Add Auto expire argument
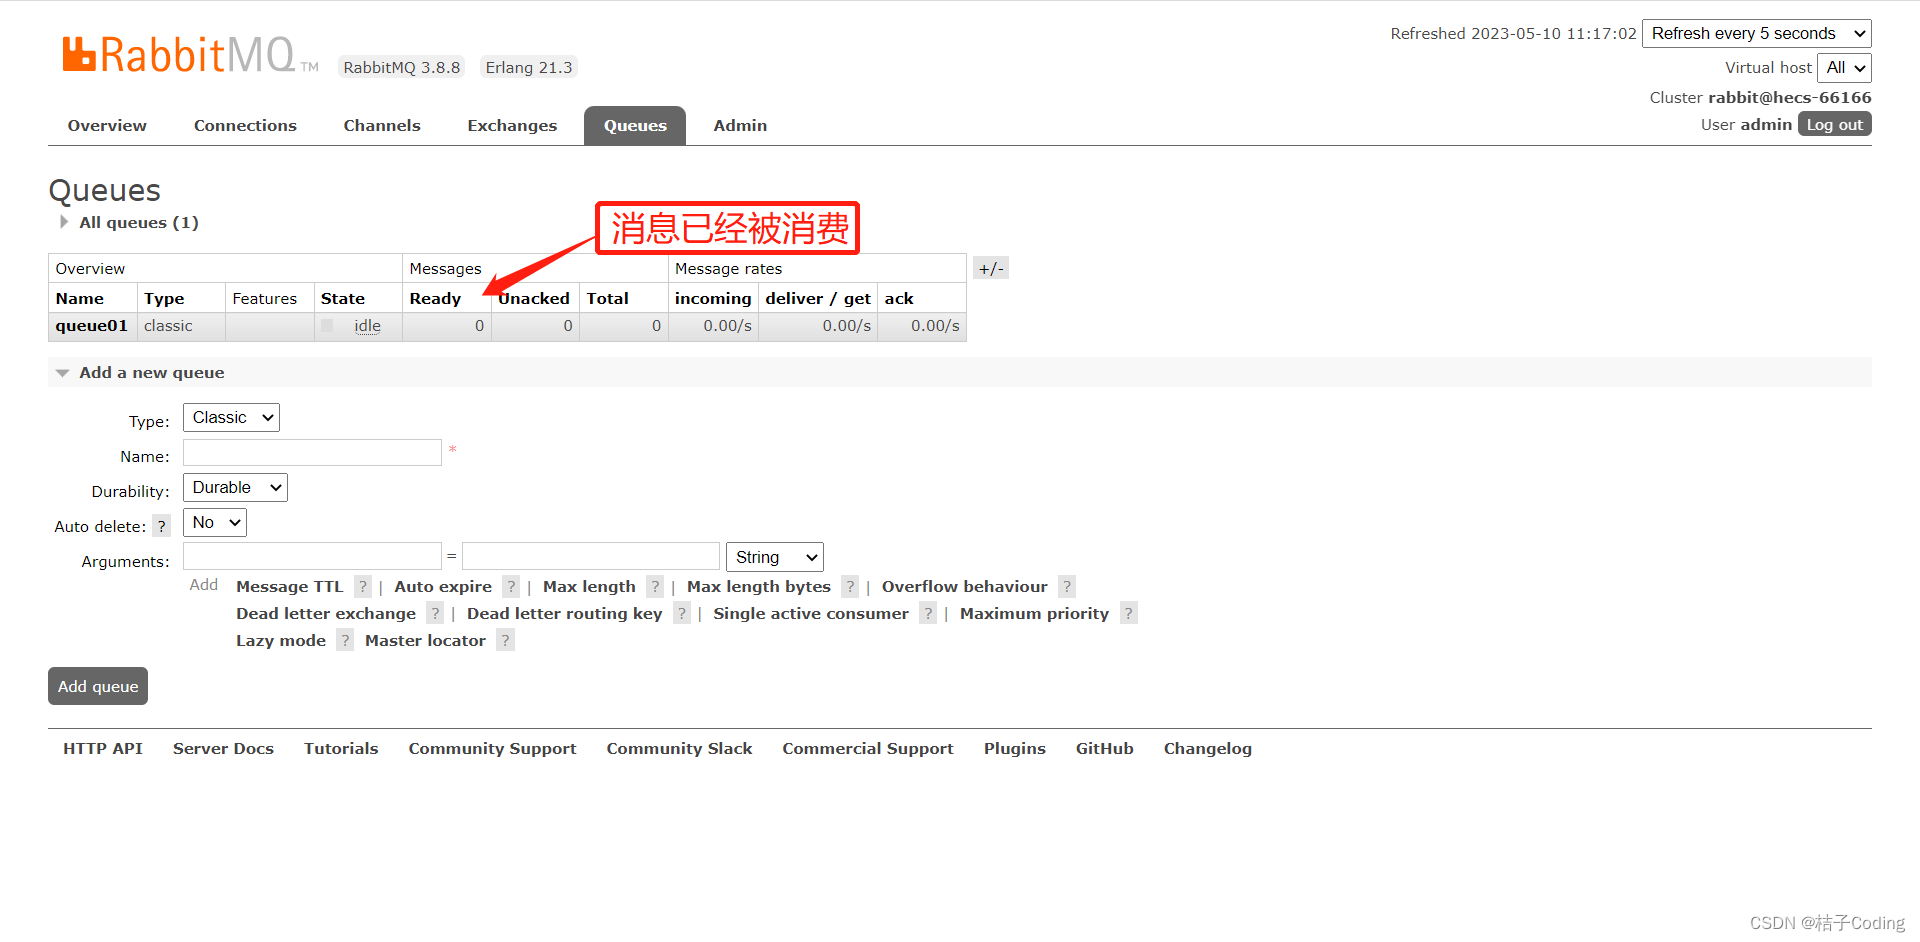 click(443, 587)
